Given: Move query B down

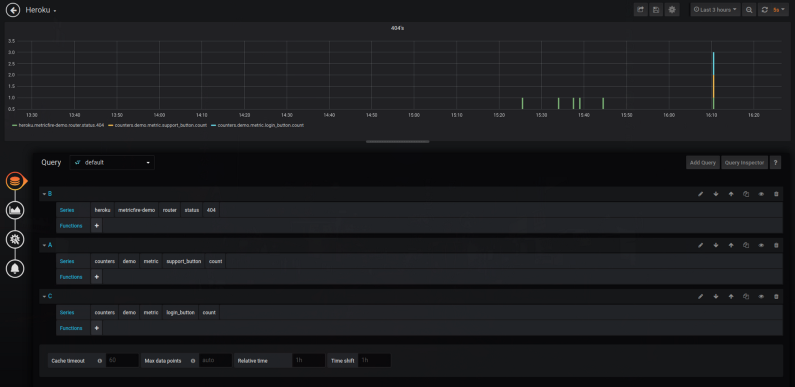Looking at the screenshot, I should click(x=716, y=194).
